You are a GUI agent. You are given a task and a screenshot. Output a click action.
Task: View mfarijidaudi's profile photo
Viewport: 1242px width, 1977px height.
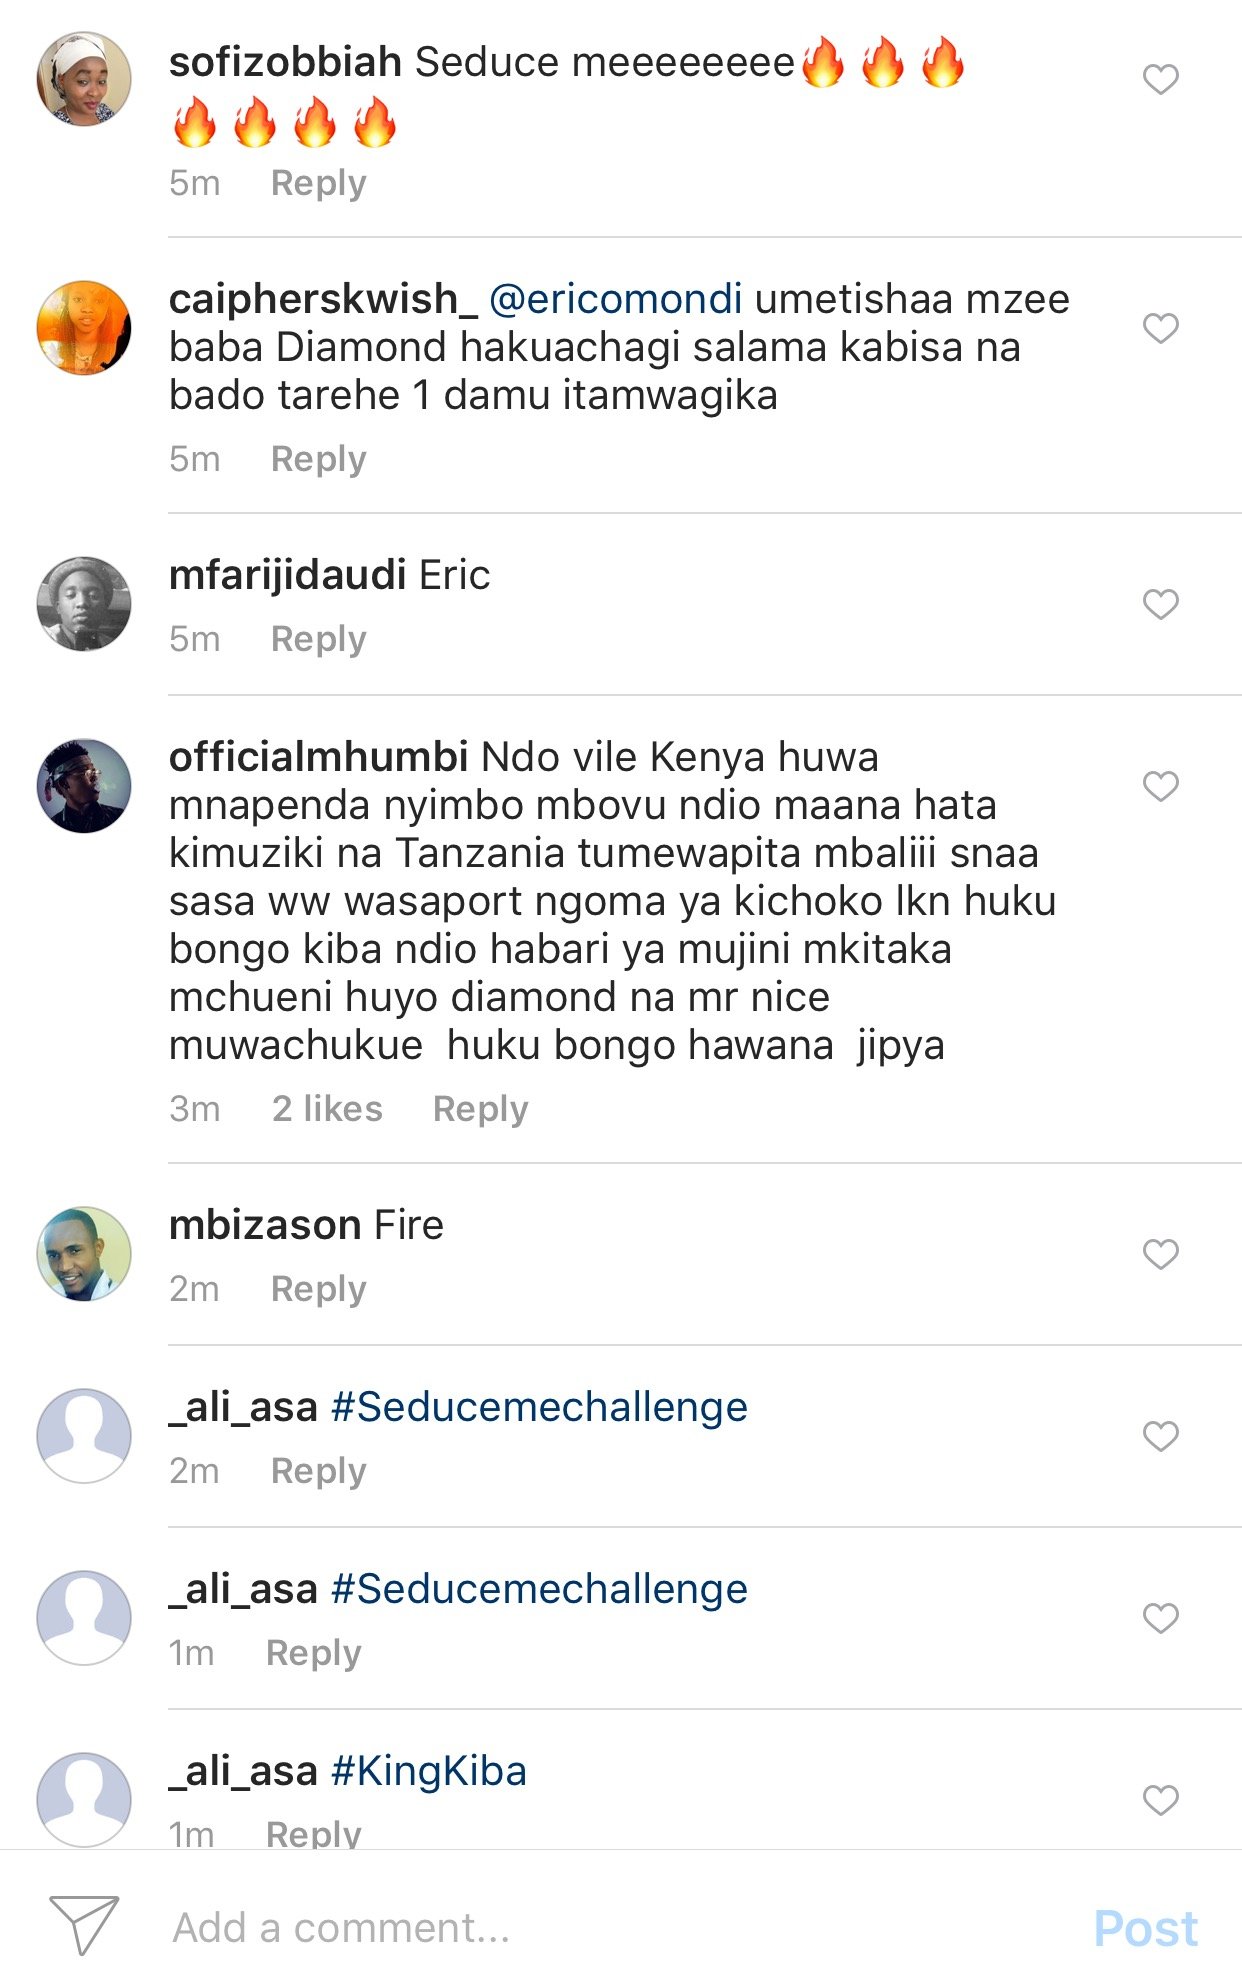pyautogui.click(x=84, y=603)
